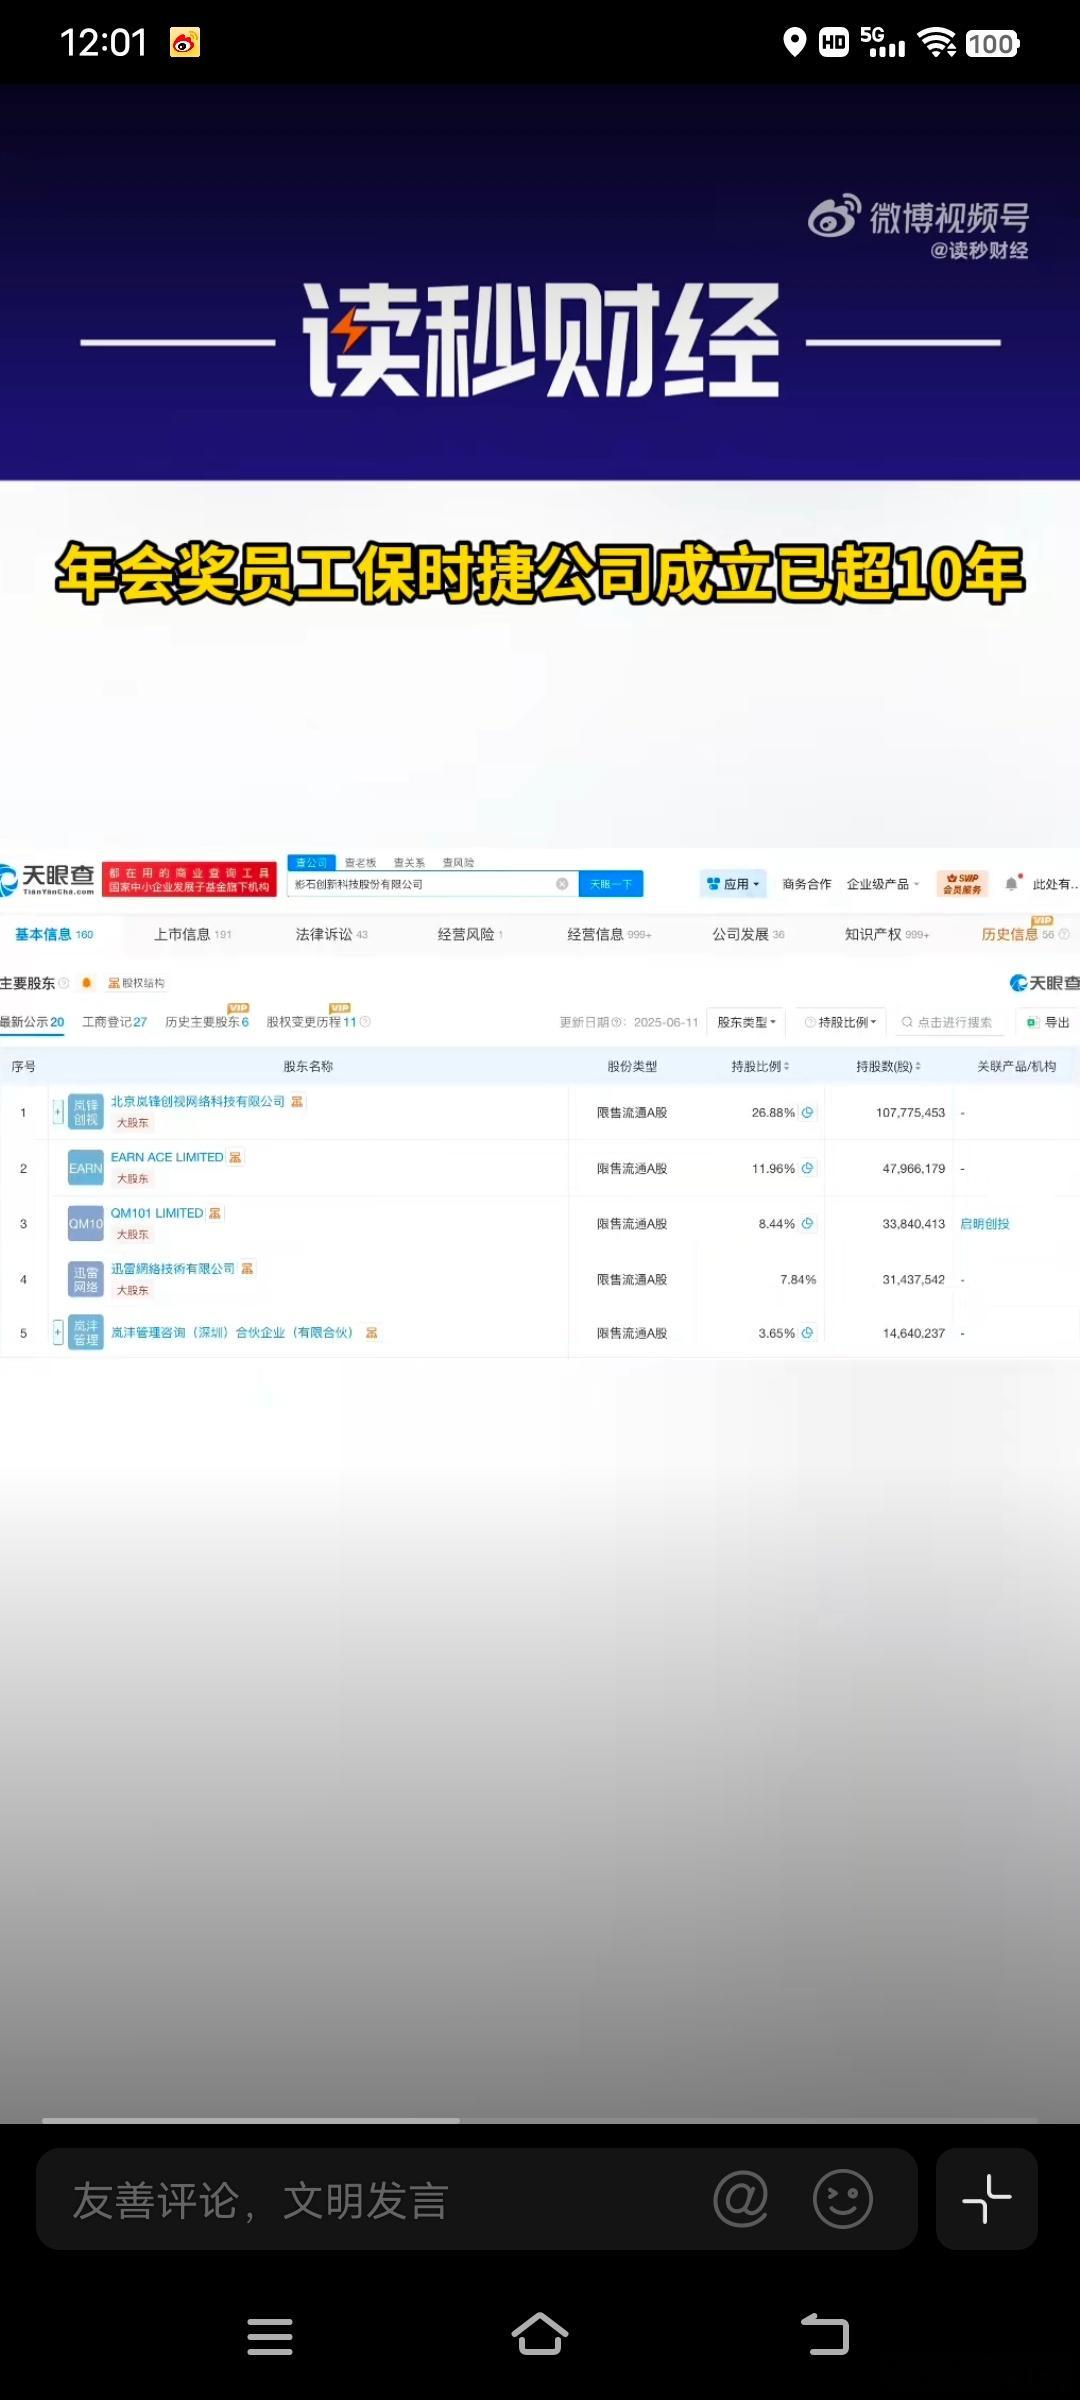Click the SVIP 会员服务 badge
1080x2400 pixels.
coord(962,883)
